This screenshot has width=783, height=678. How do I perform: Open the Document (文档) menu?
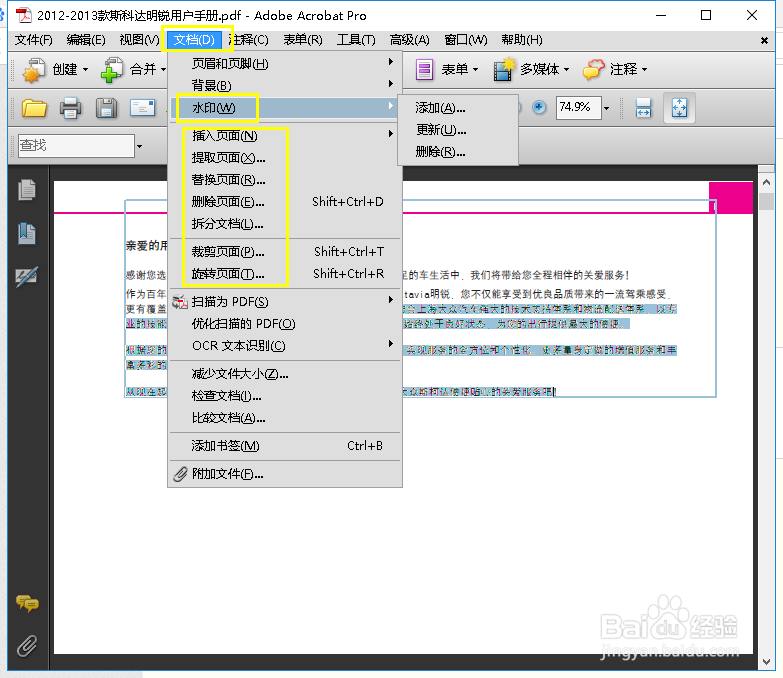pyautogui.click(x=194, y=40)
